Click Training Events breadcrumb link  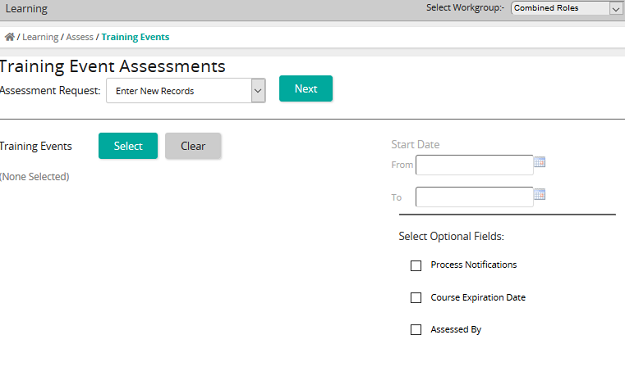click(136, 37)
